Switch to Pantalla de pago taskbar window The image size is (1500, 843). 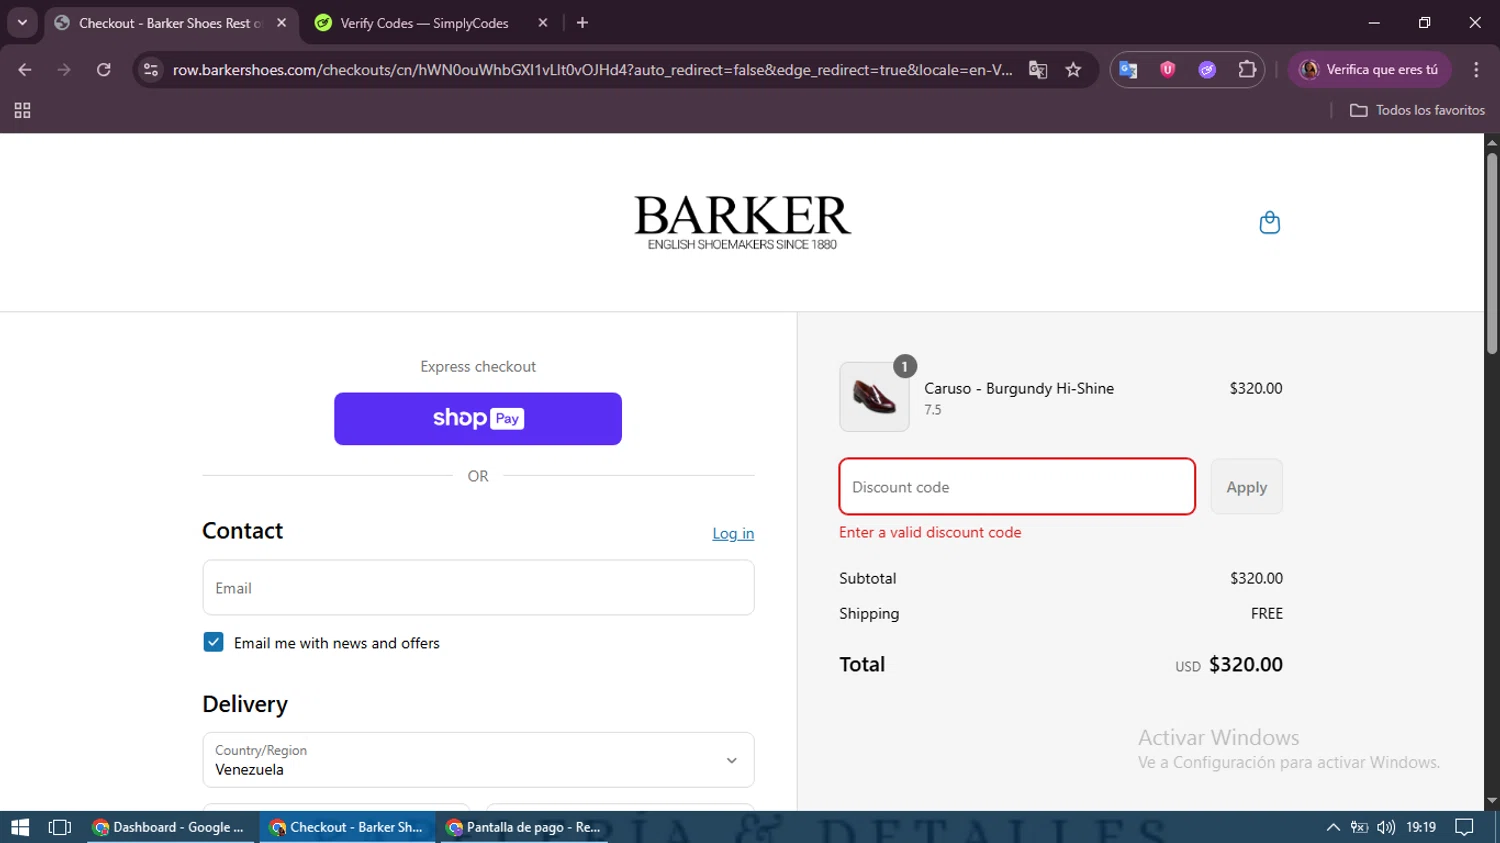524,827
